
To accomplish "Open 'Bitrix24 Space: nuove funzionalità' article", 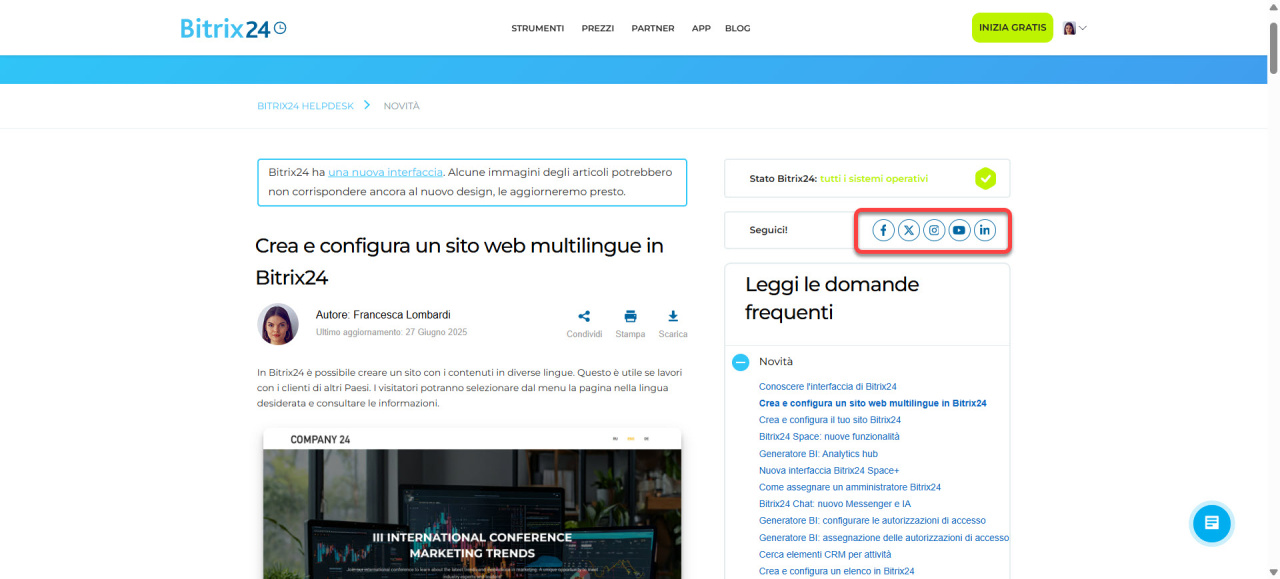I will coord(829,437).
